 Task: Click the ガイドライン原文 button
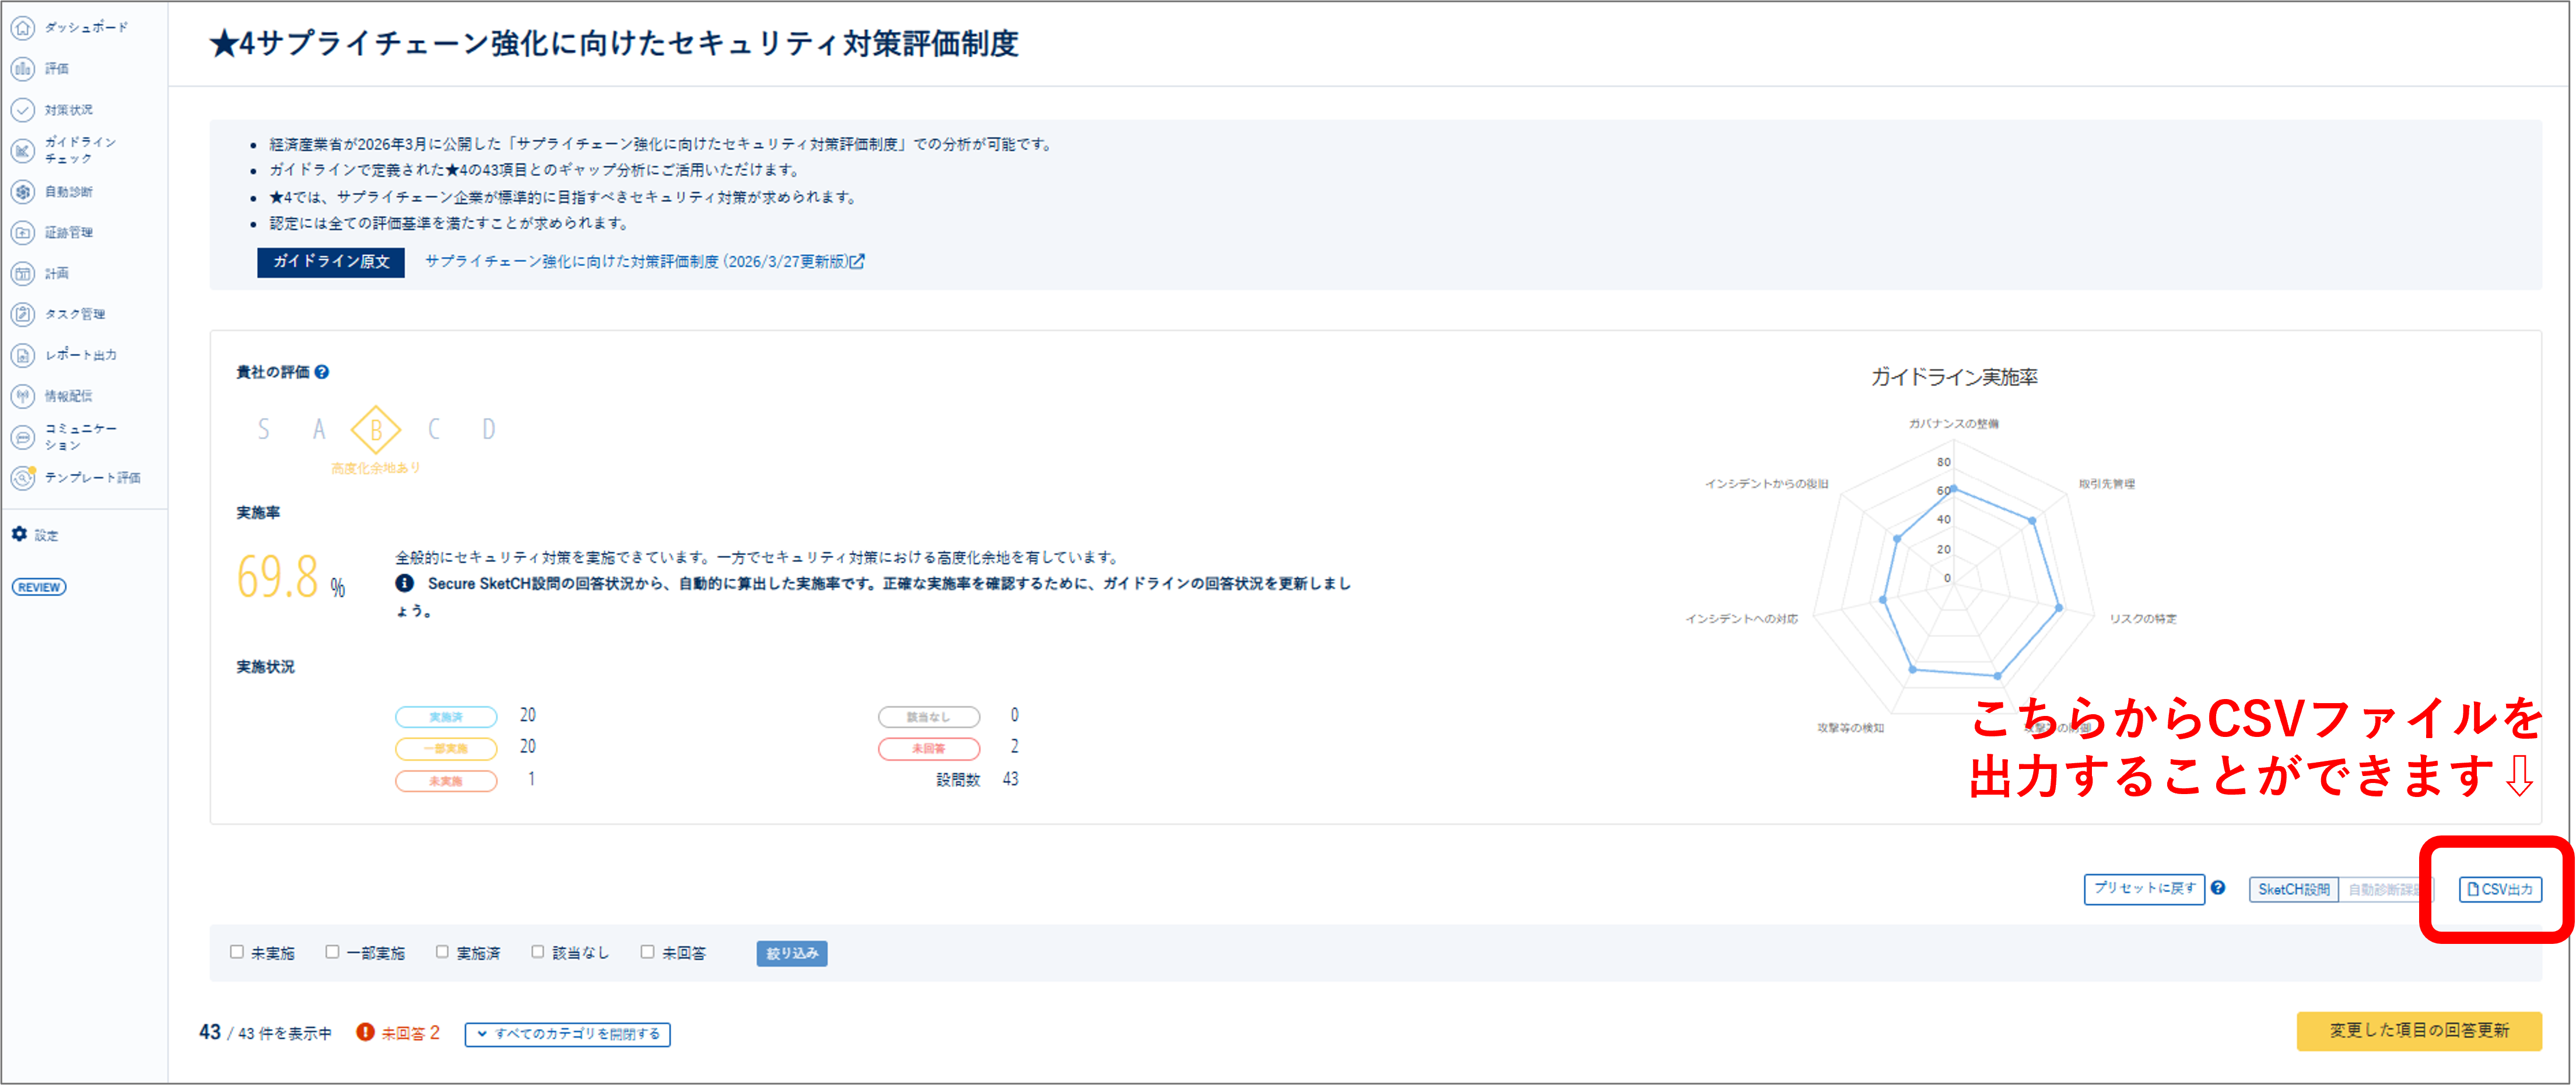(x=330, y=263)
